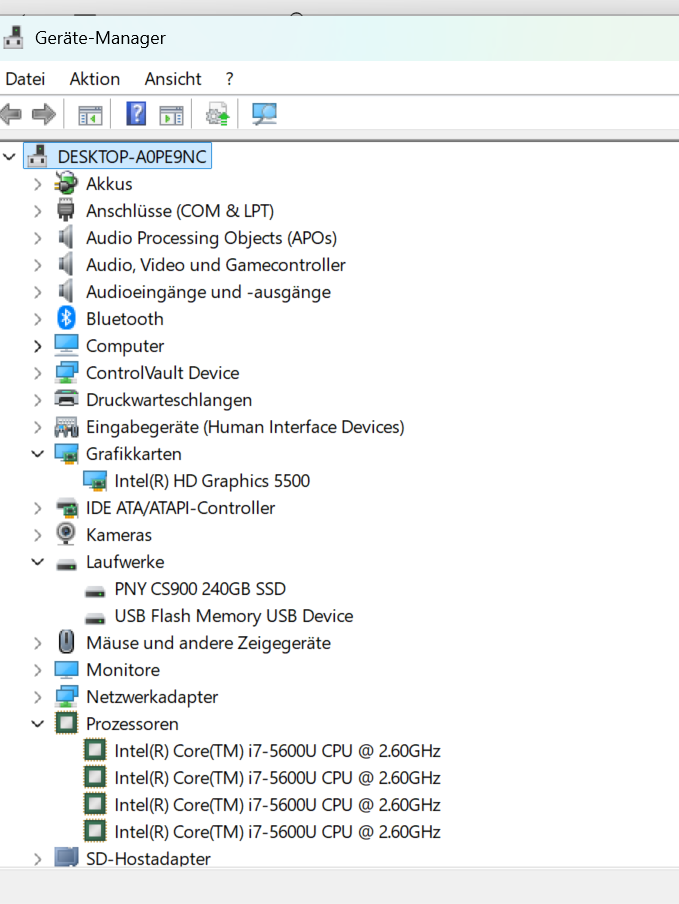The image size is (679, 904).
Task: Click the Back arrow toolbar icon
Action: coord(12,114)
